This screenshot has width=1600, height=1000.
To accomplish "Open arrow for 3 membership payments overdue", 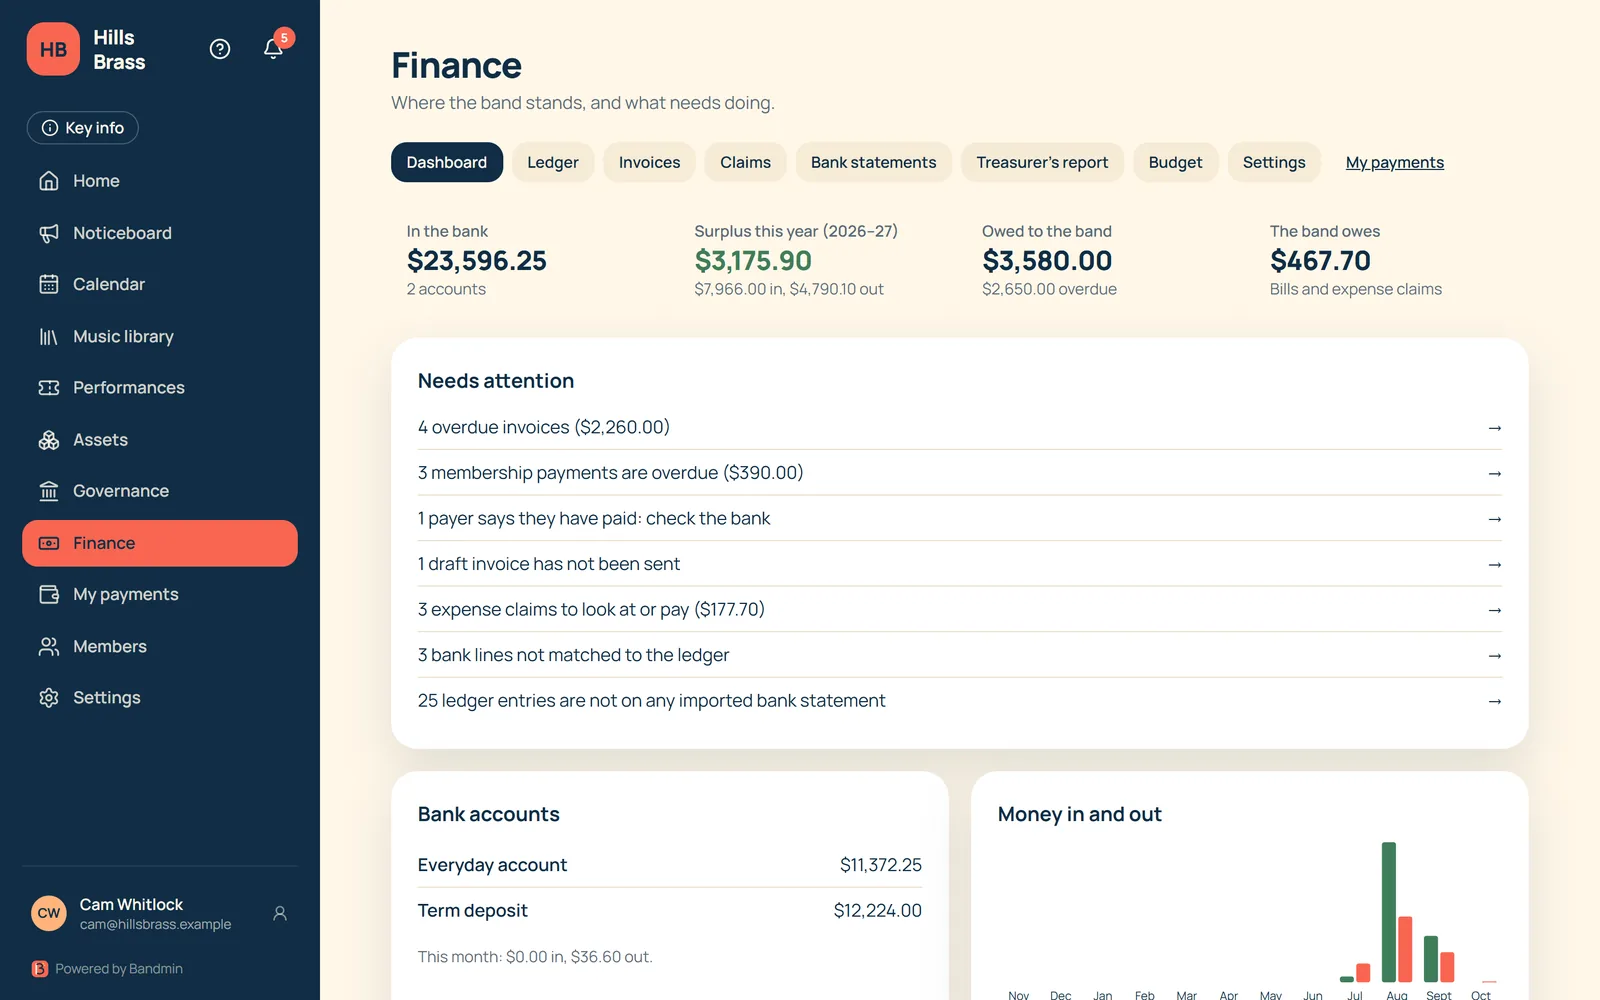I will (1494, 474).
